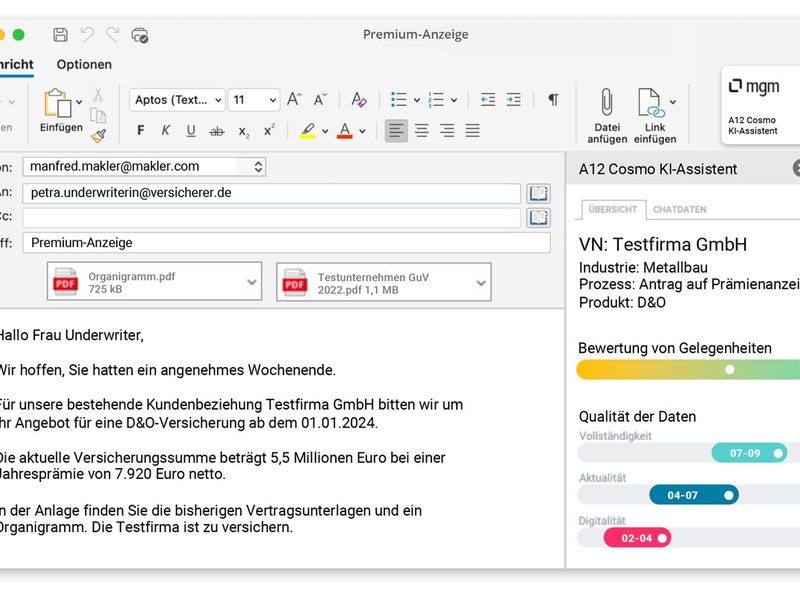The height and width of the screenshot is (600, 800).
Task: Toggle bold text formatting
Action: coord(140,130)
